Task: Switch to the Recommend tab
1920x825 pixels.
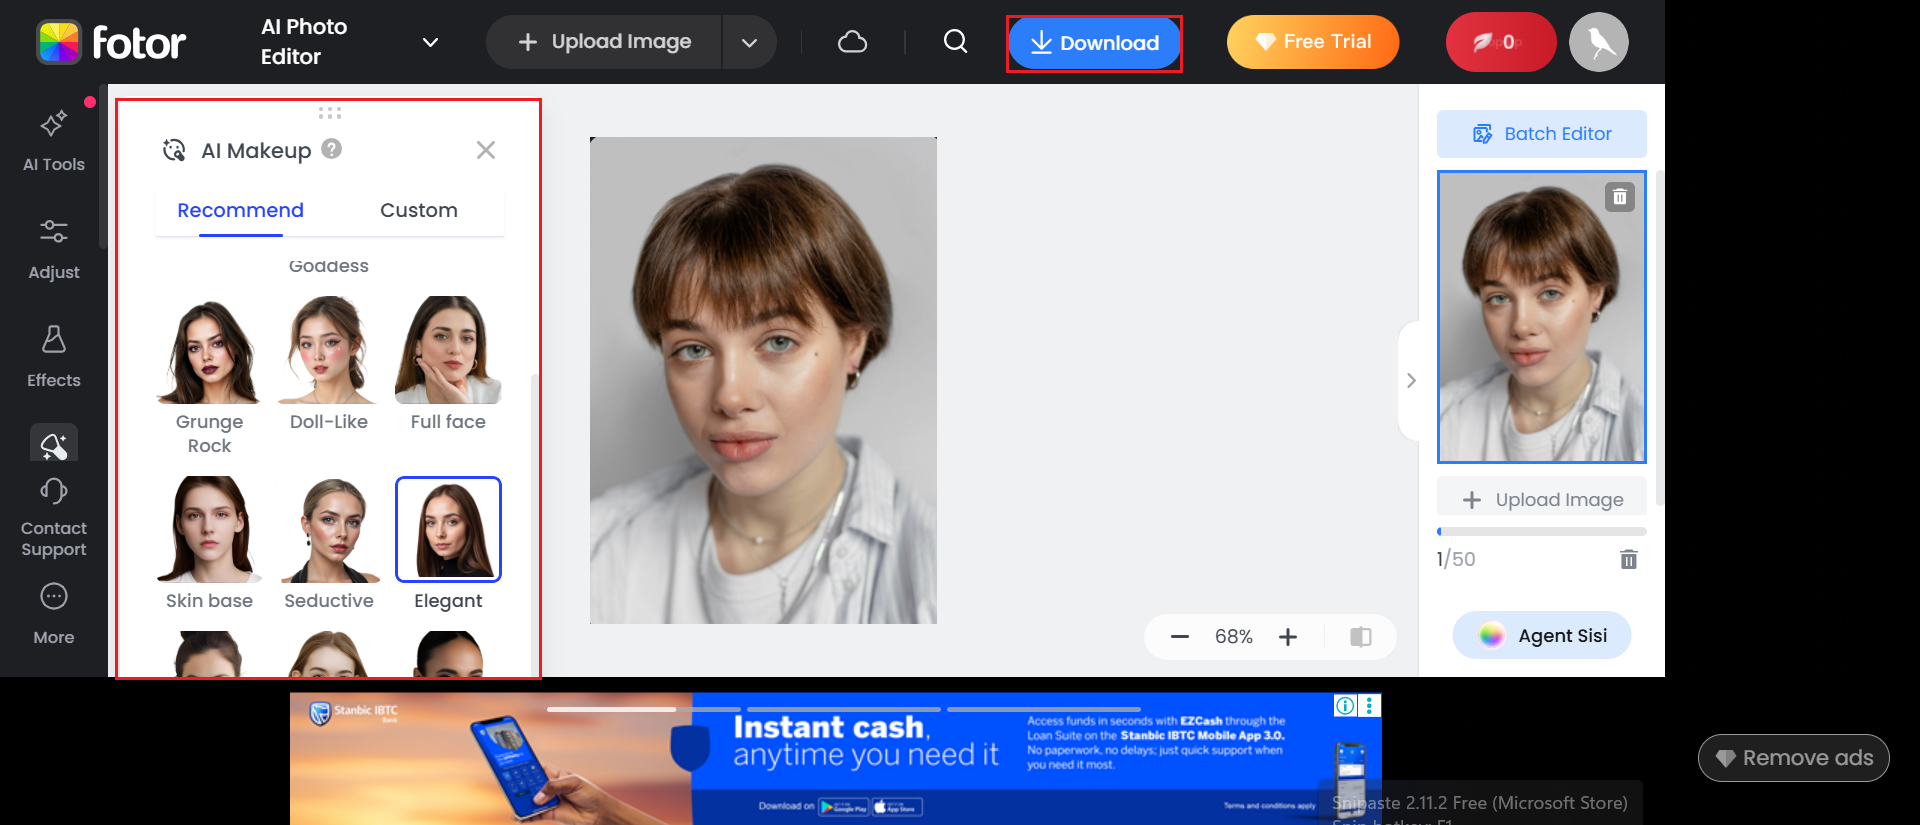Action: click(x=240, y=210)
